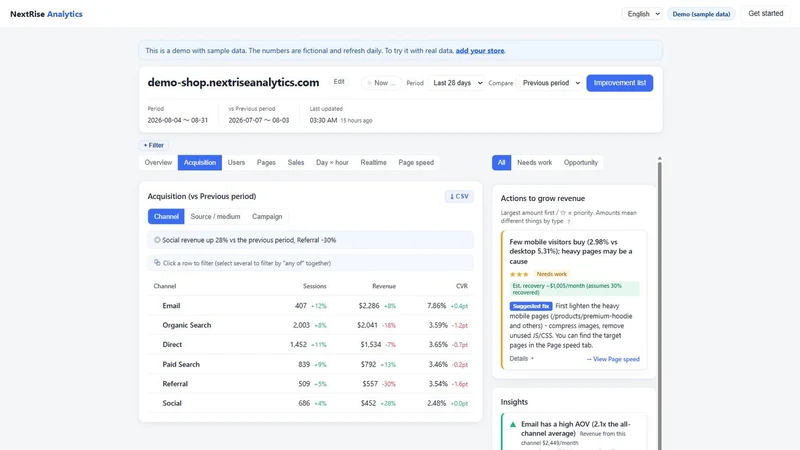
Task: Open the Pages tab
Action: click(x=266, y=162)
